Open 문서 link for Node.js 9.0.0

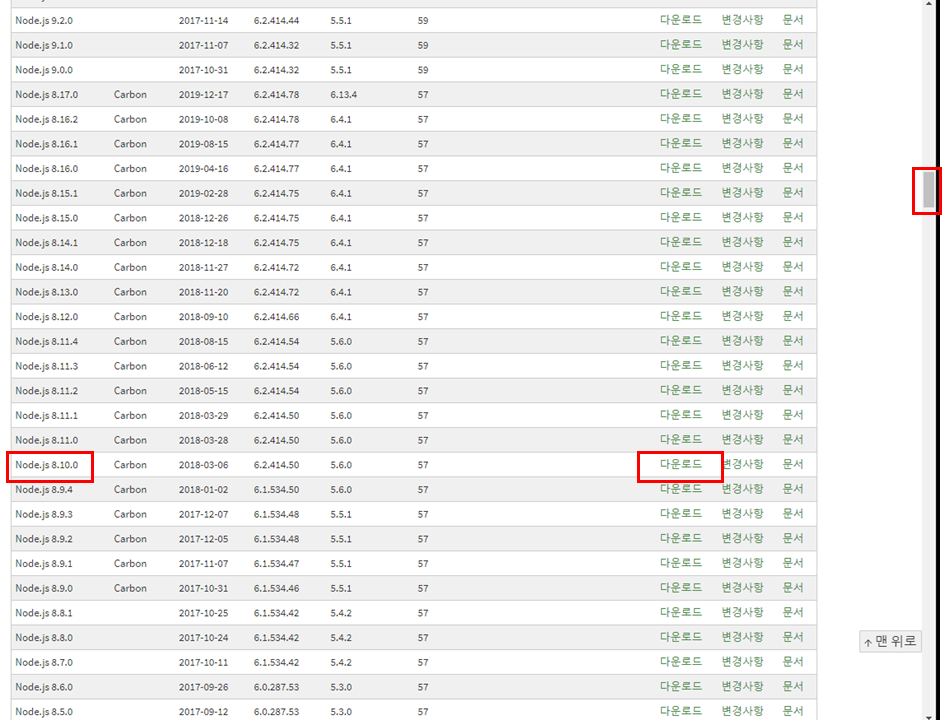tap(793, 69)
